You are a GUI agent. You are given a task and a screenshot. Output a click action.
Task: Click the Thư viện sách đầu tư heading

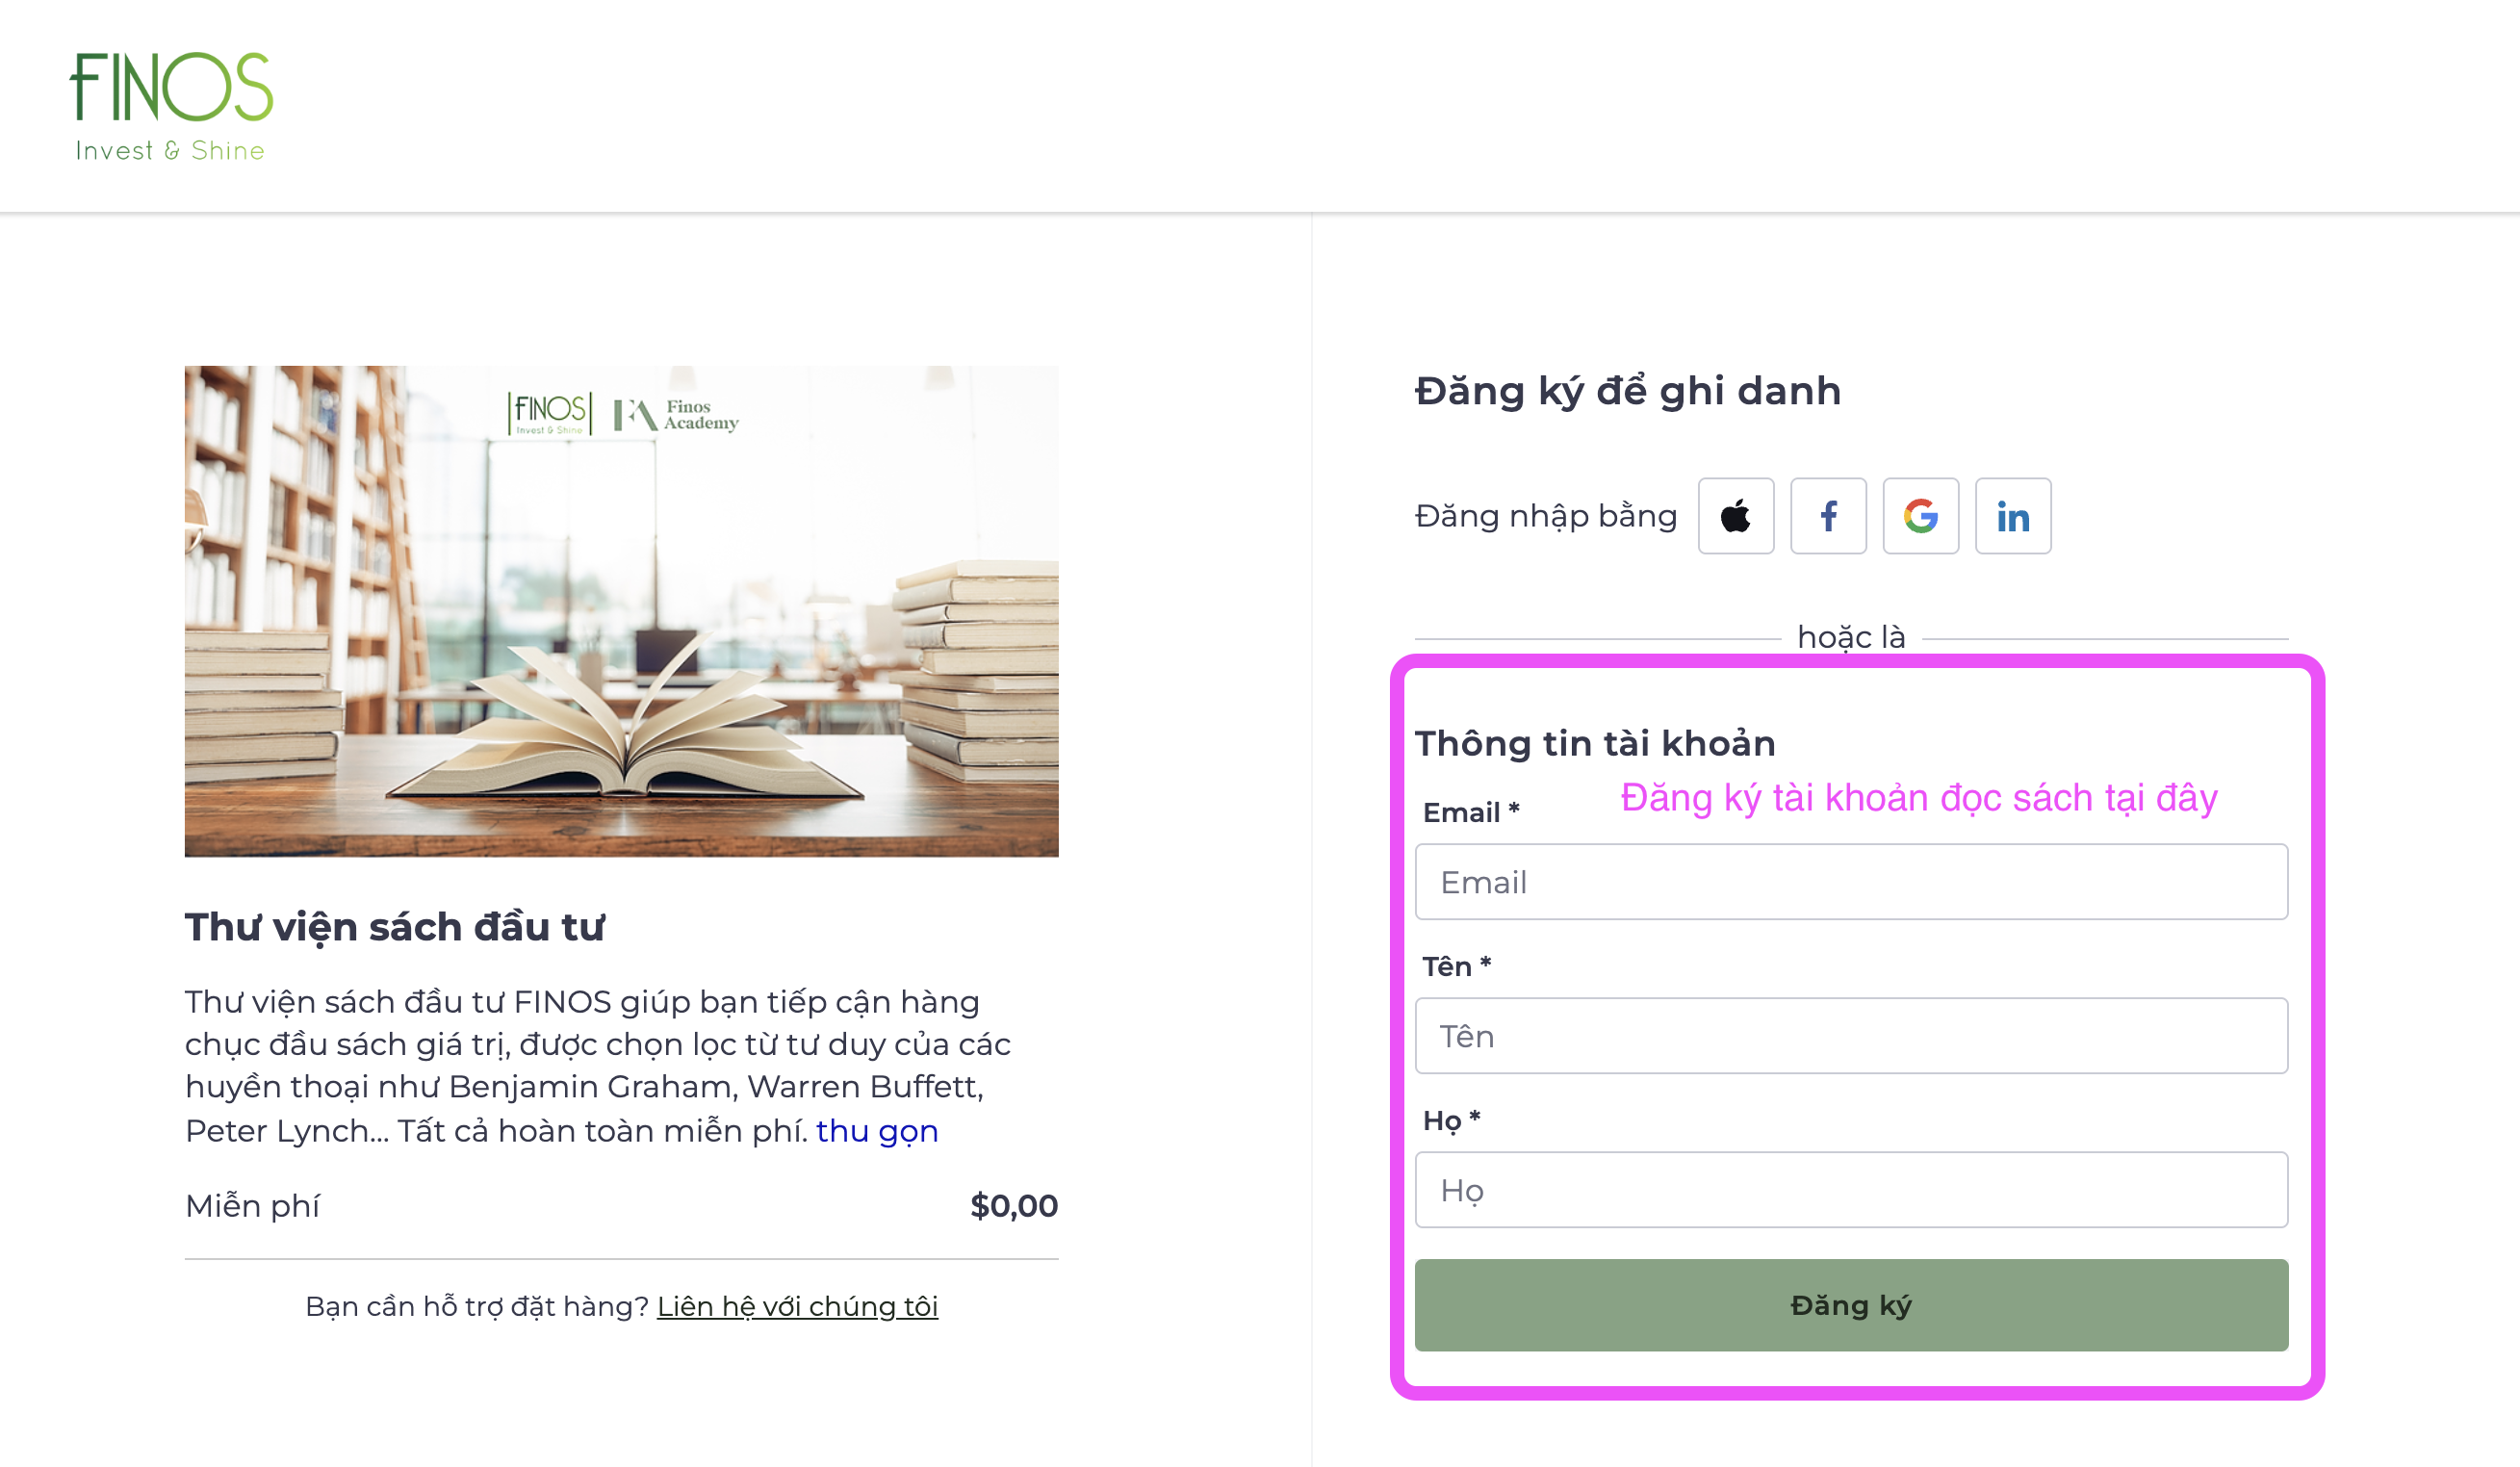click(395, 927)
